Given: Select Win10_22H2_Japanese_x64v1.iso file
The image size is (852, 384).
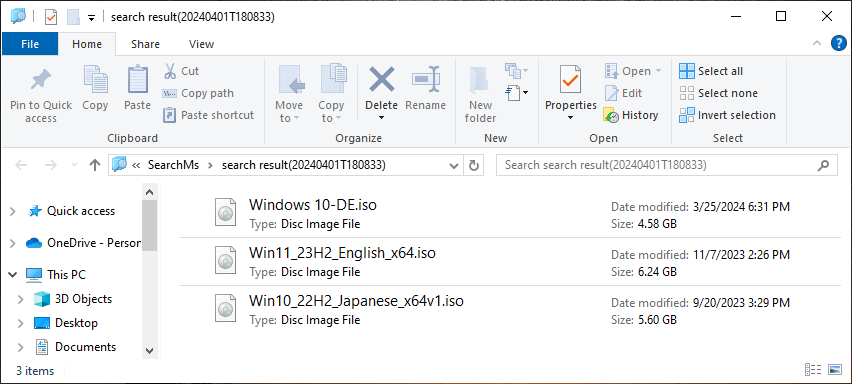Looking at the screenshot, I should [510, 310].
